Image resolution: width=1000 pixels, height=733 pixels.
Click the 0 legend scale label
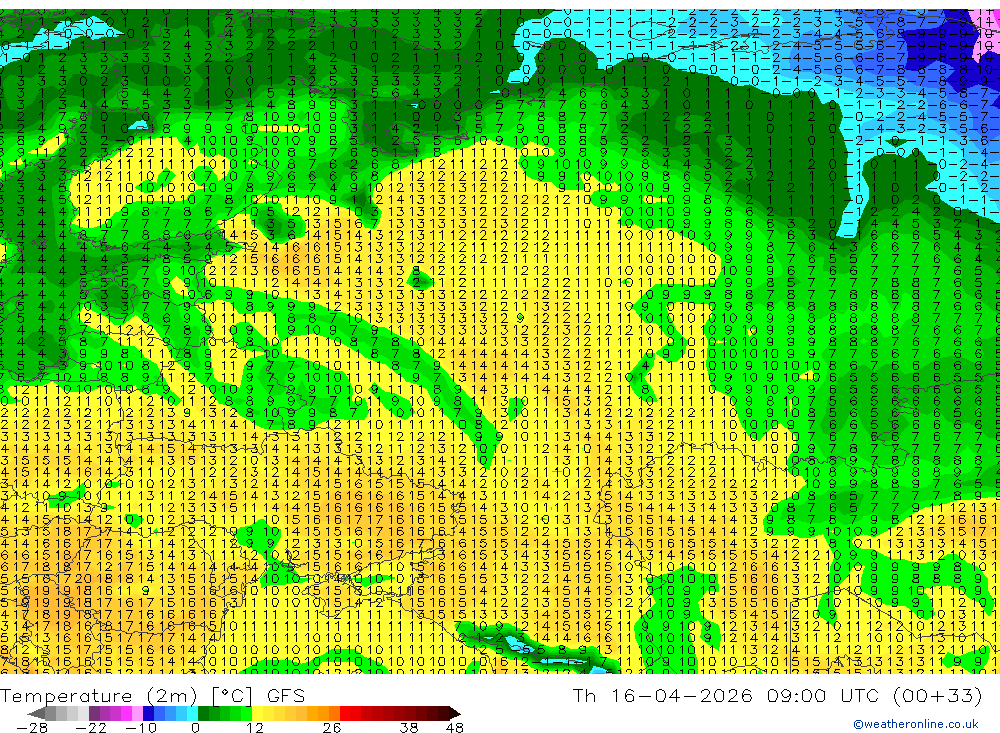pyautogui.click(x=196, y=728)
